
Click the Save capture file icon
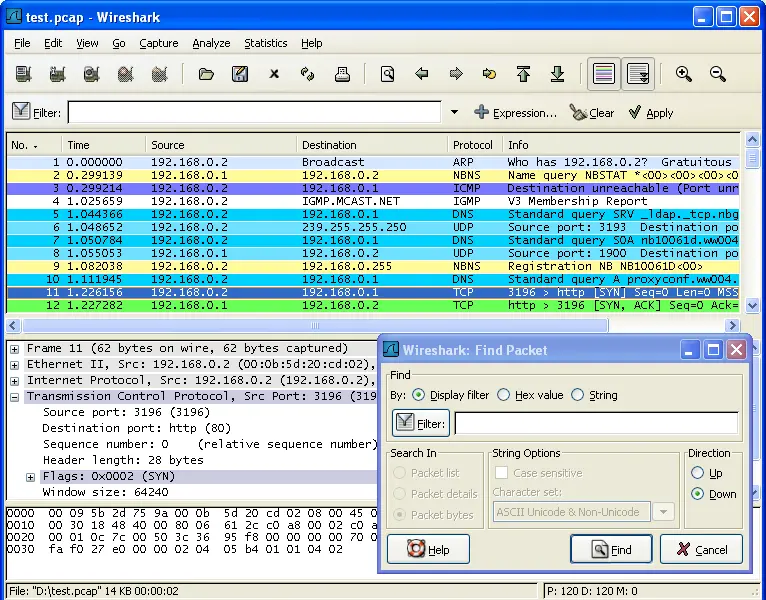[240, 74]
